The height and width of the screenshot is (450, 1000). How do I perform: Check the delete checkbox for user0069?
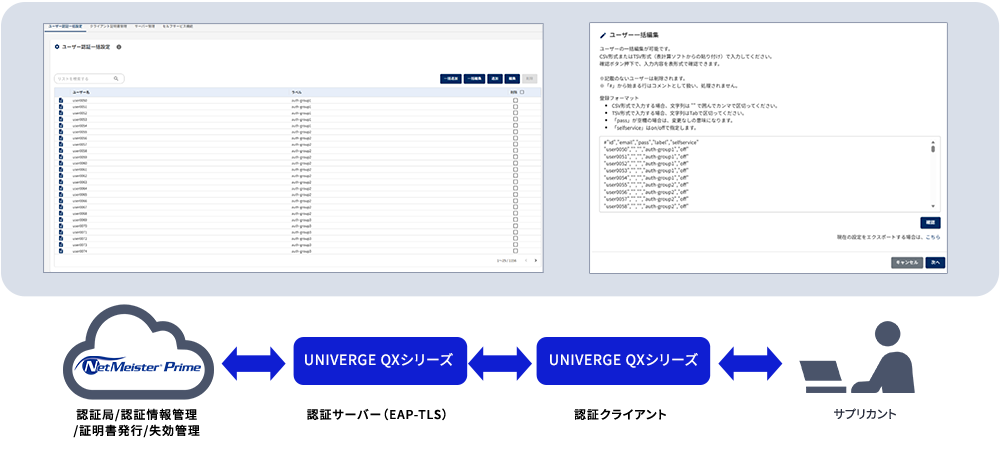[x=515, y=220]
